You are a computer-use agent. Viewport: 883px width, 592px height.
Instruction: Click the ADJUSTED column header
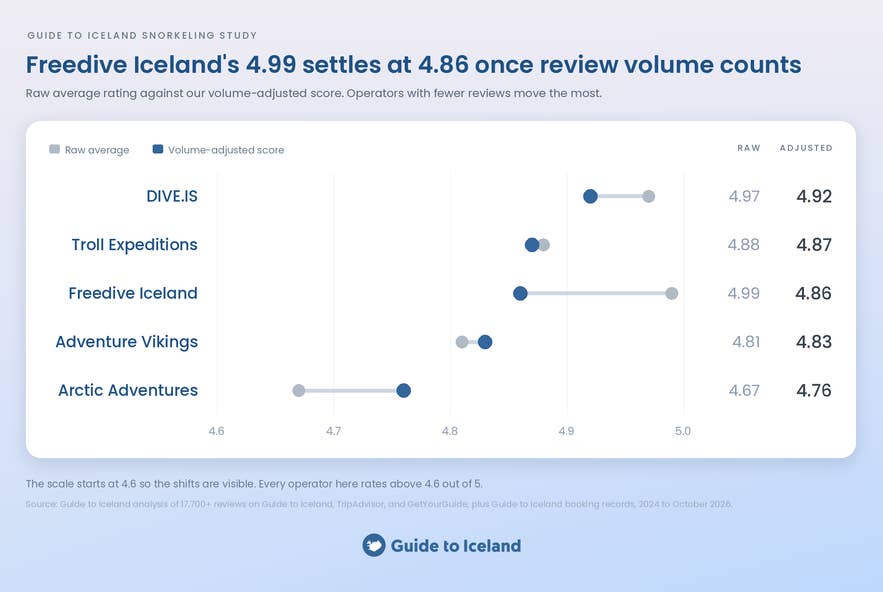(x=806, y=148)
